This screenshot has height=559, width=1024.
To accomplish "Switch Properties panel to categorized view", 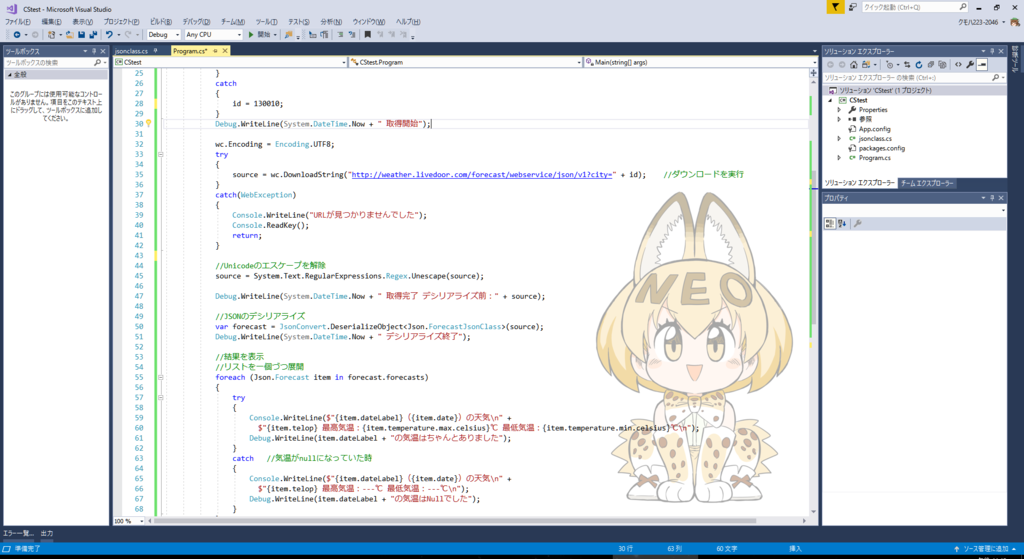I will pyautogui.click(x=829, y=223).
